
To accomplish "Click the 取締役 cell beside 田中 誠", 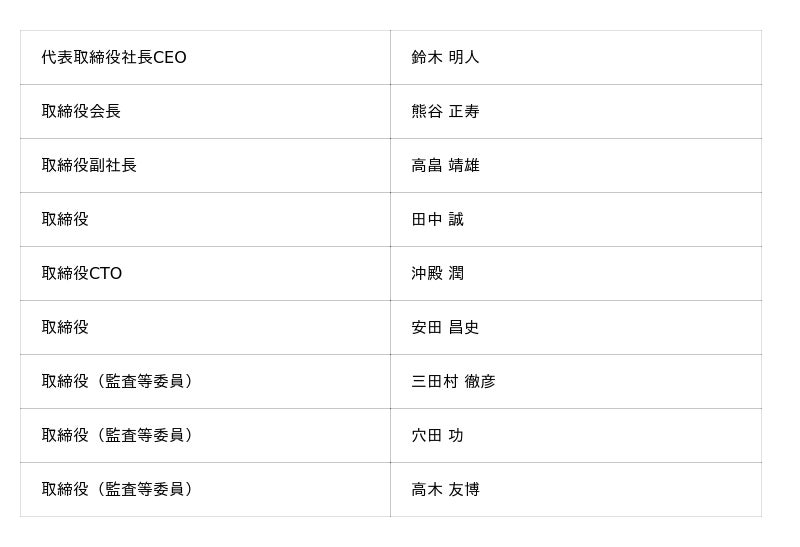I will (65, 220).
